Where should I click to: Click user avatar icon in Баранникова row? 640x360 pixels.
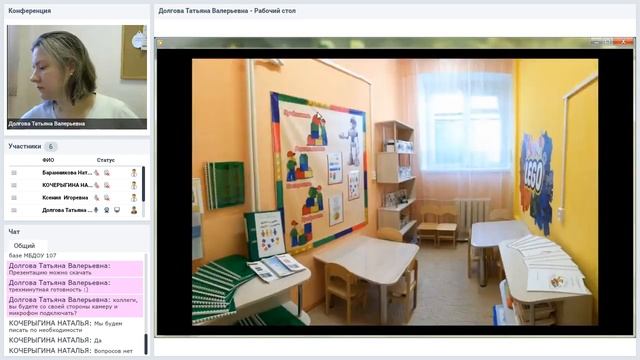coord(134,173)
